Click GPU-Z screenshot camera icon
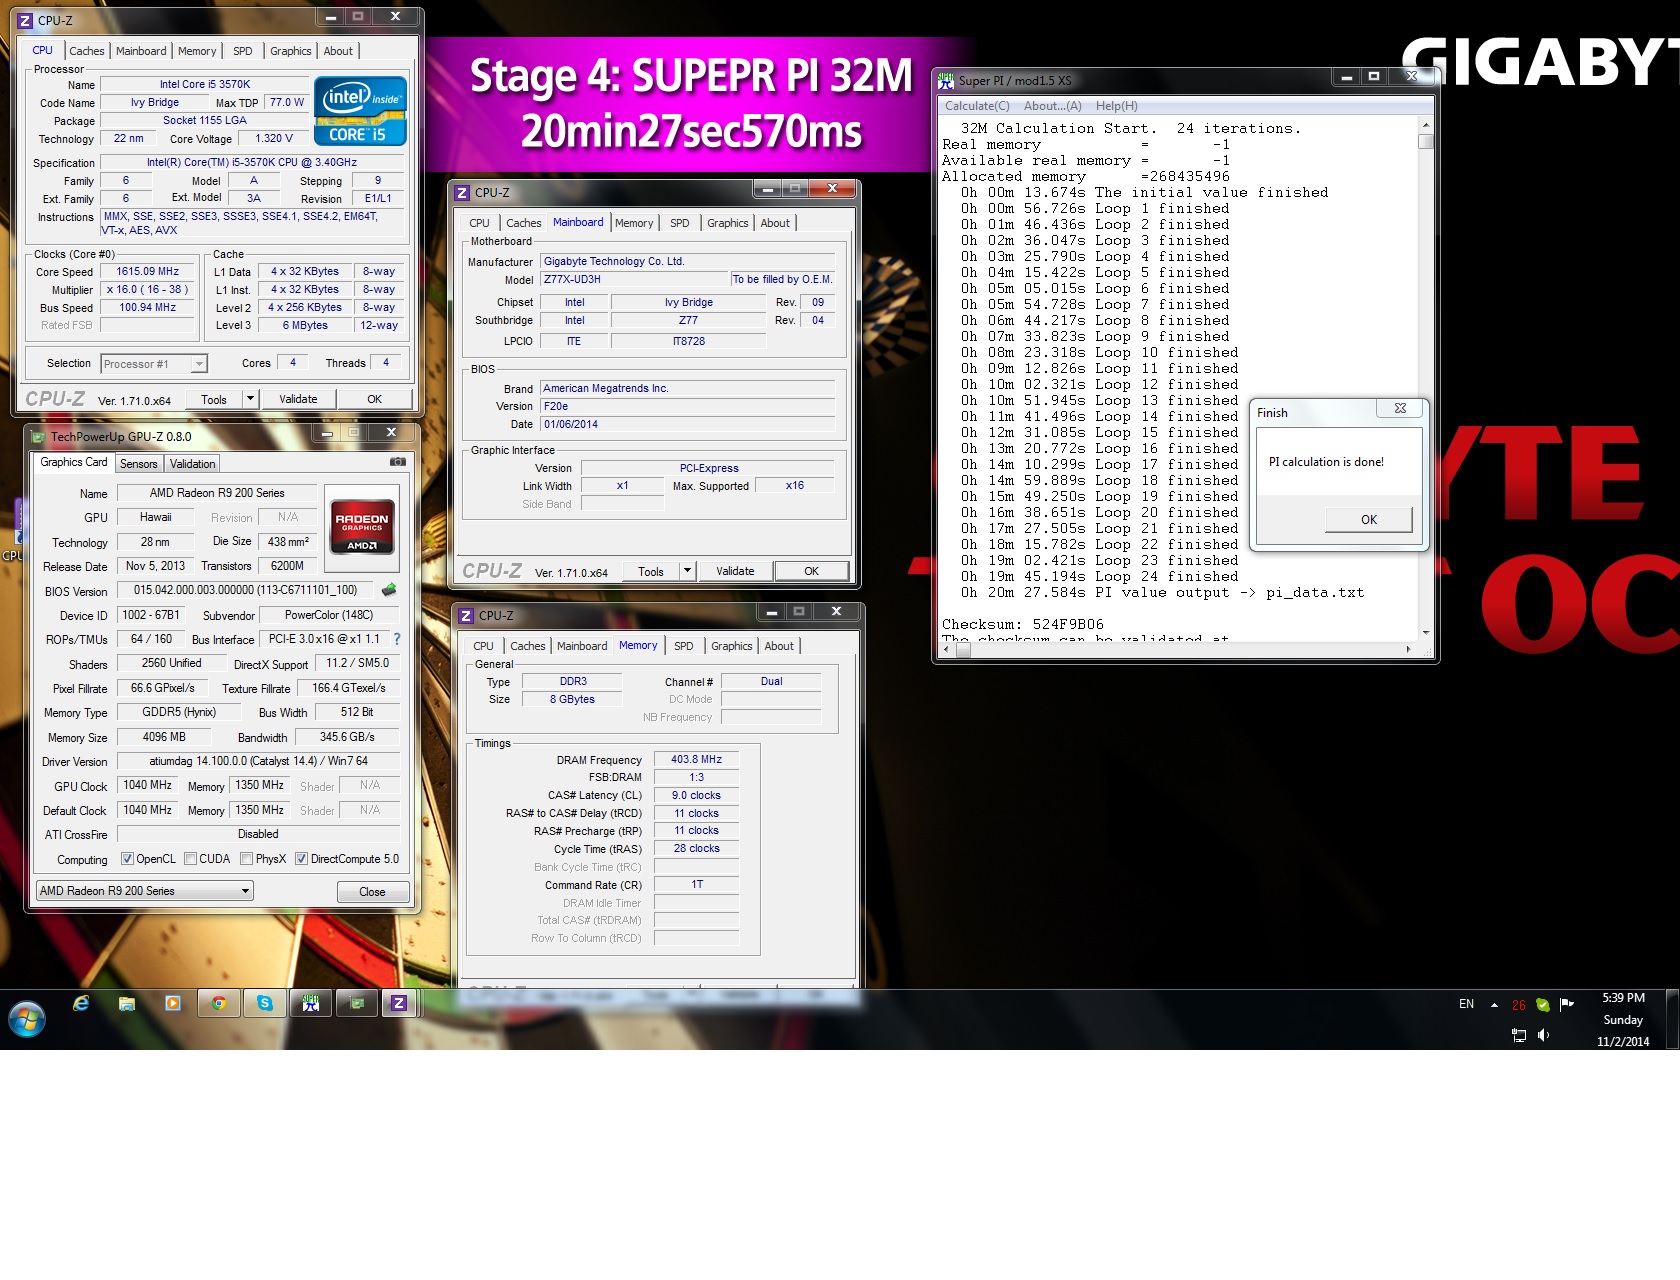The image size is (1680, 1280). [x=397, y=462]
